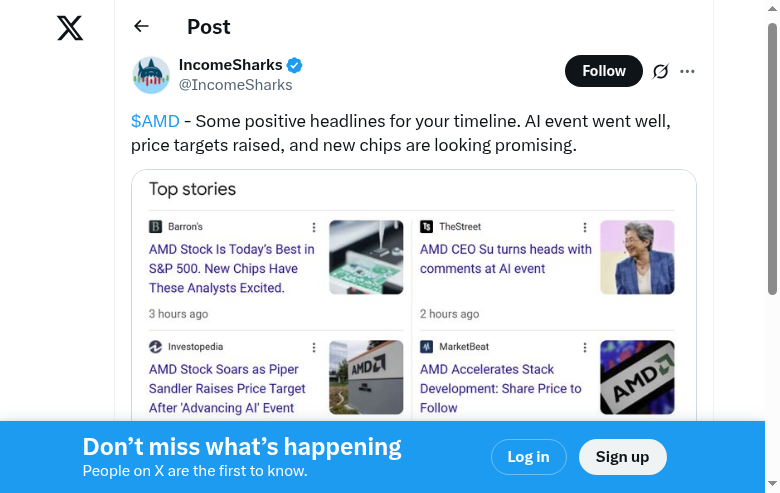
Task: Follow the IncomeSharks account
Action: click(x=603, y=71)
